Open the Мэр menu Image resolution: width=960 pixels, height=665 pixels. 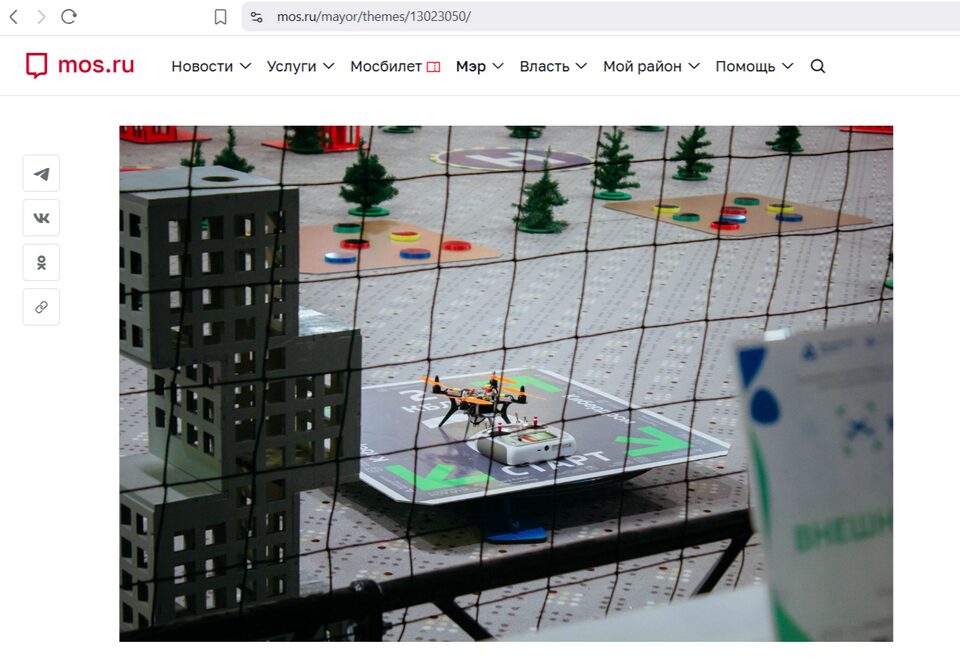[x=479, y=67]
